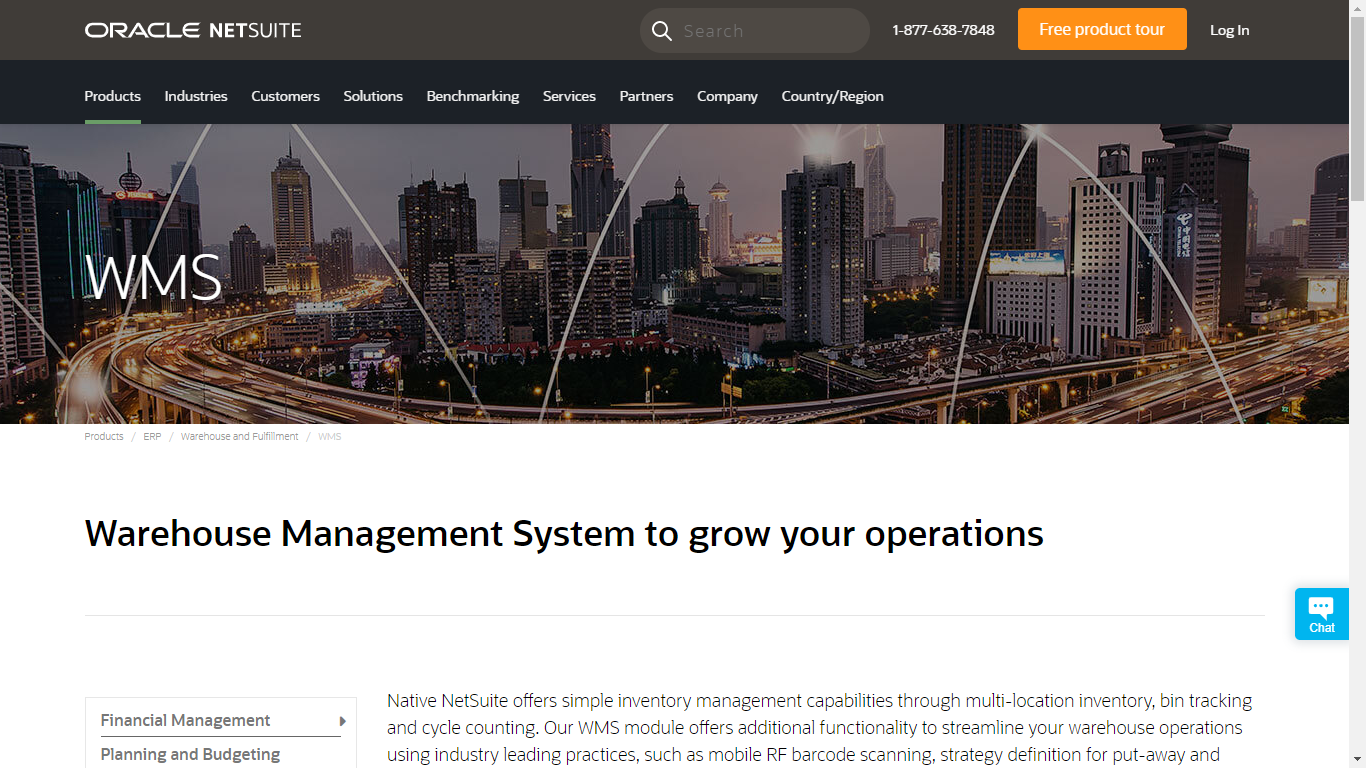Select Financial Management in sidebar

tap(185, 720)
